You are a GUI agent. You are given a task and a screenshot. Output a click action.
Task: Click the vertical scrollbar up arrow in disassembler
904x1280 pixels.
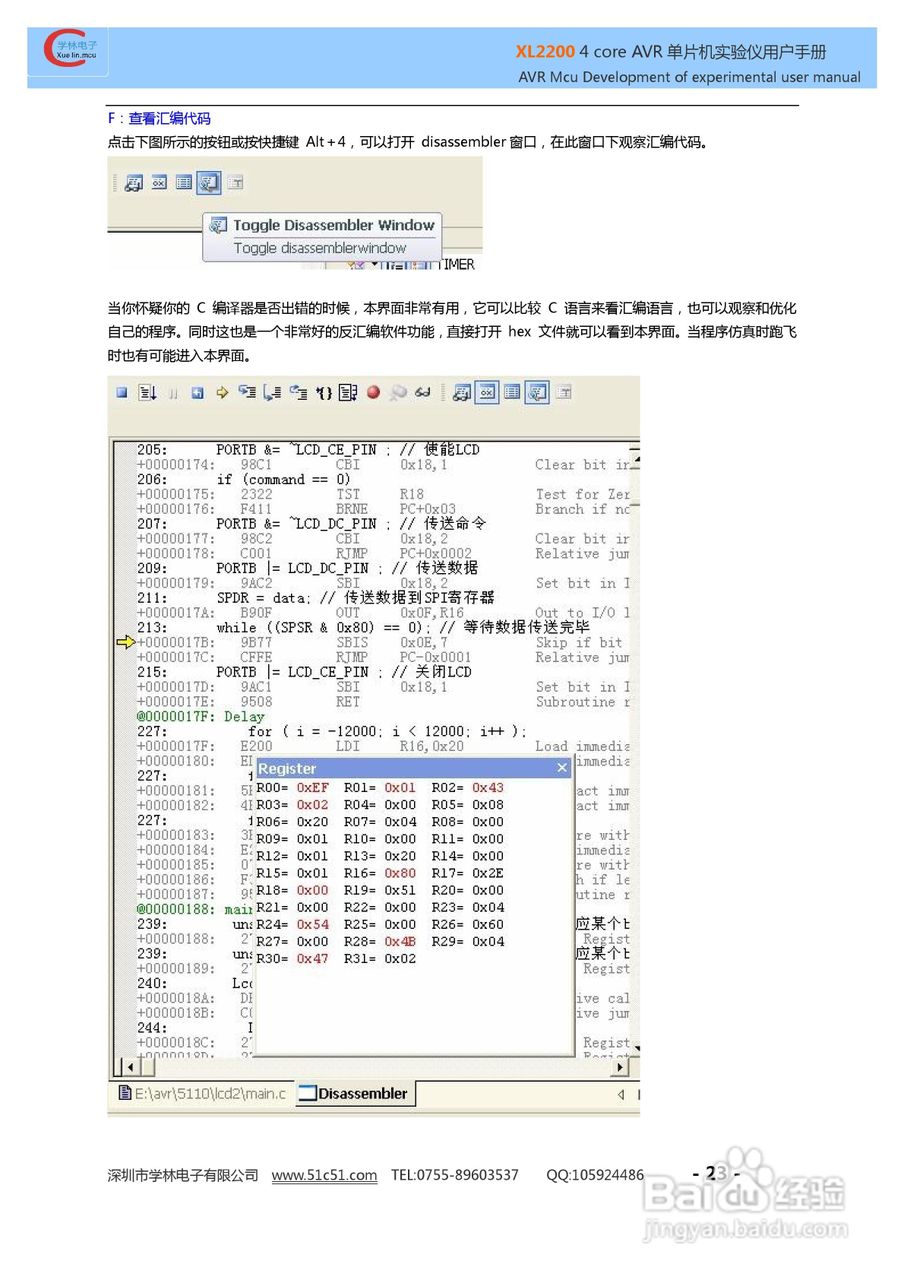(634, 461)
